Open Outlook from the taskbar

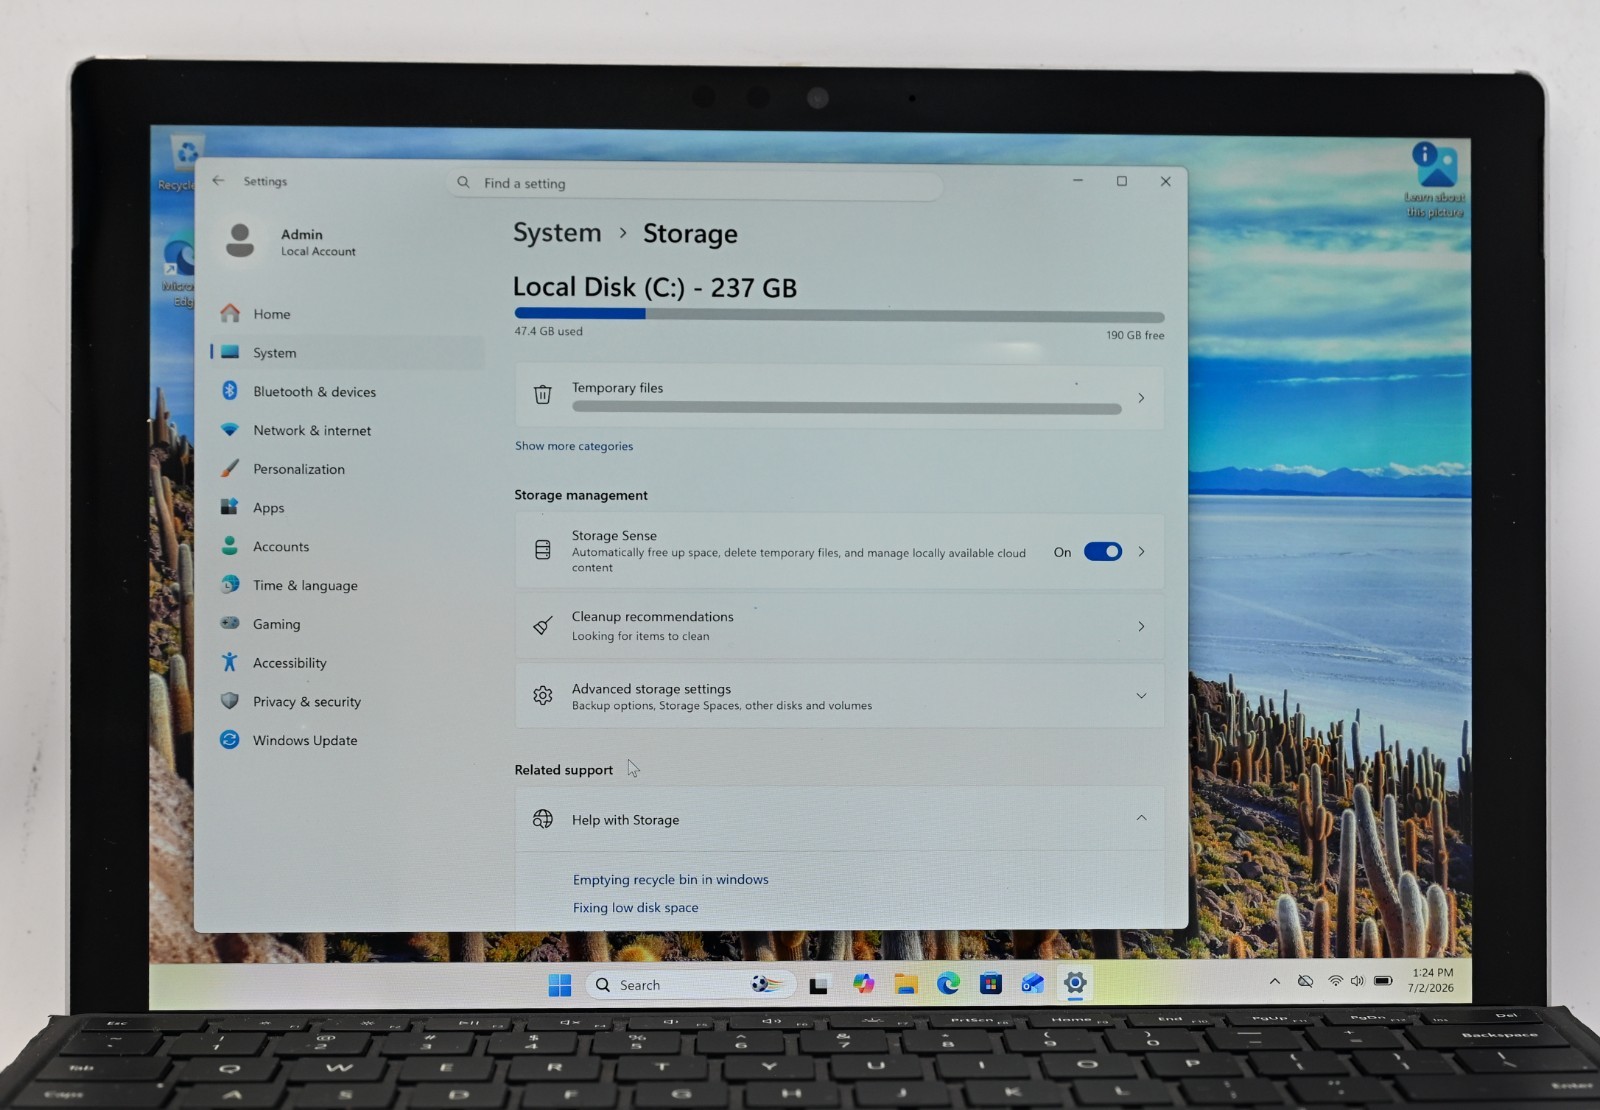tap(1032, 984)
